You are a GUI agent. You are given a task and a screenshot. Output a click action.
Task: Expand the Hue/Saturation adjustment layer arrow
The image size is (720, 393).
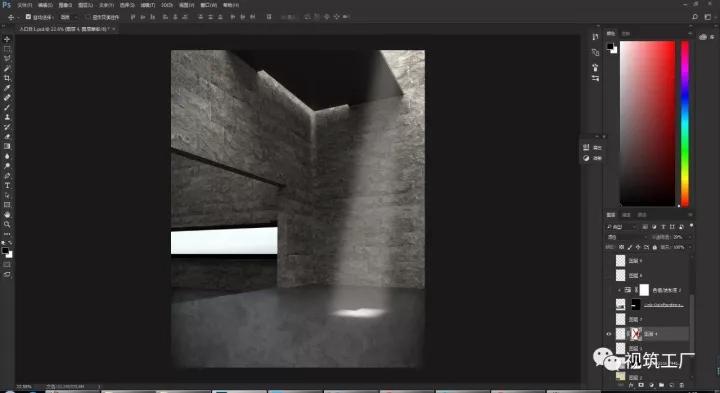coord(619,290)
